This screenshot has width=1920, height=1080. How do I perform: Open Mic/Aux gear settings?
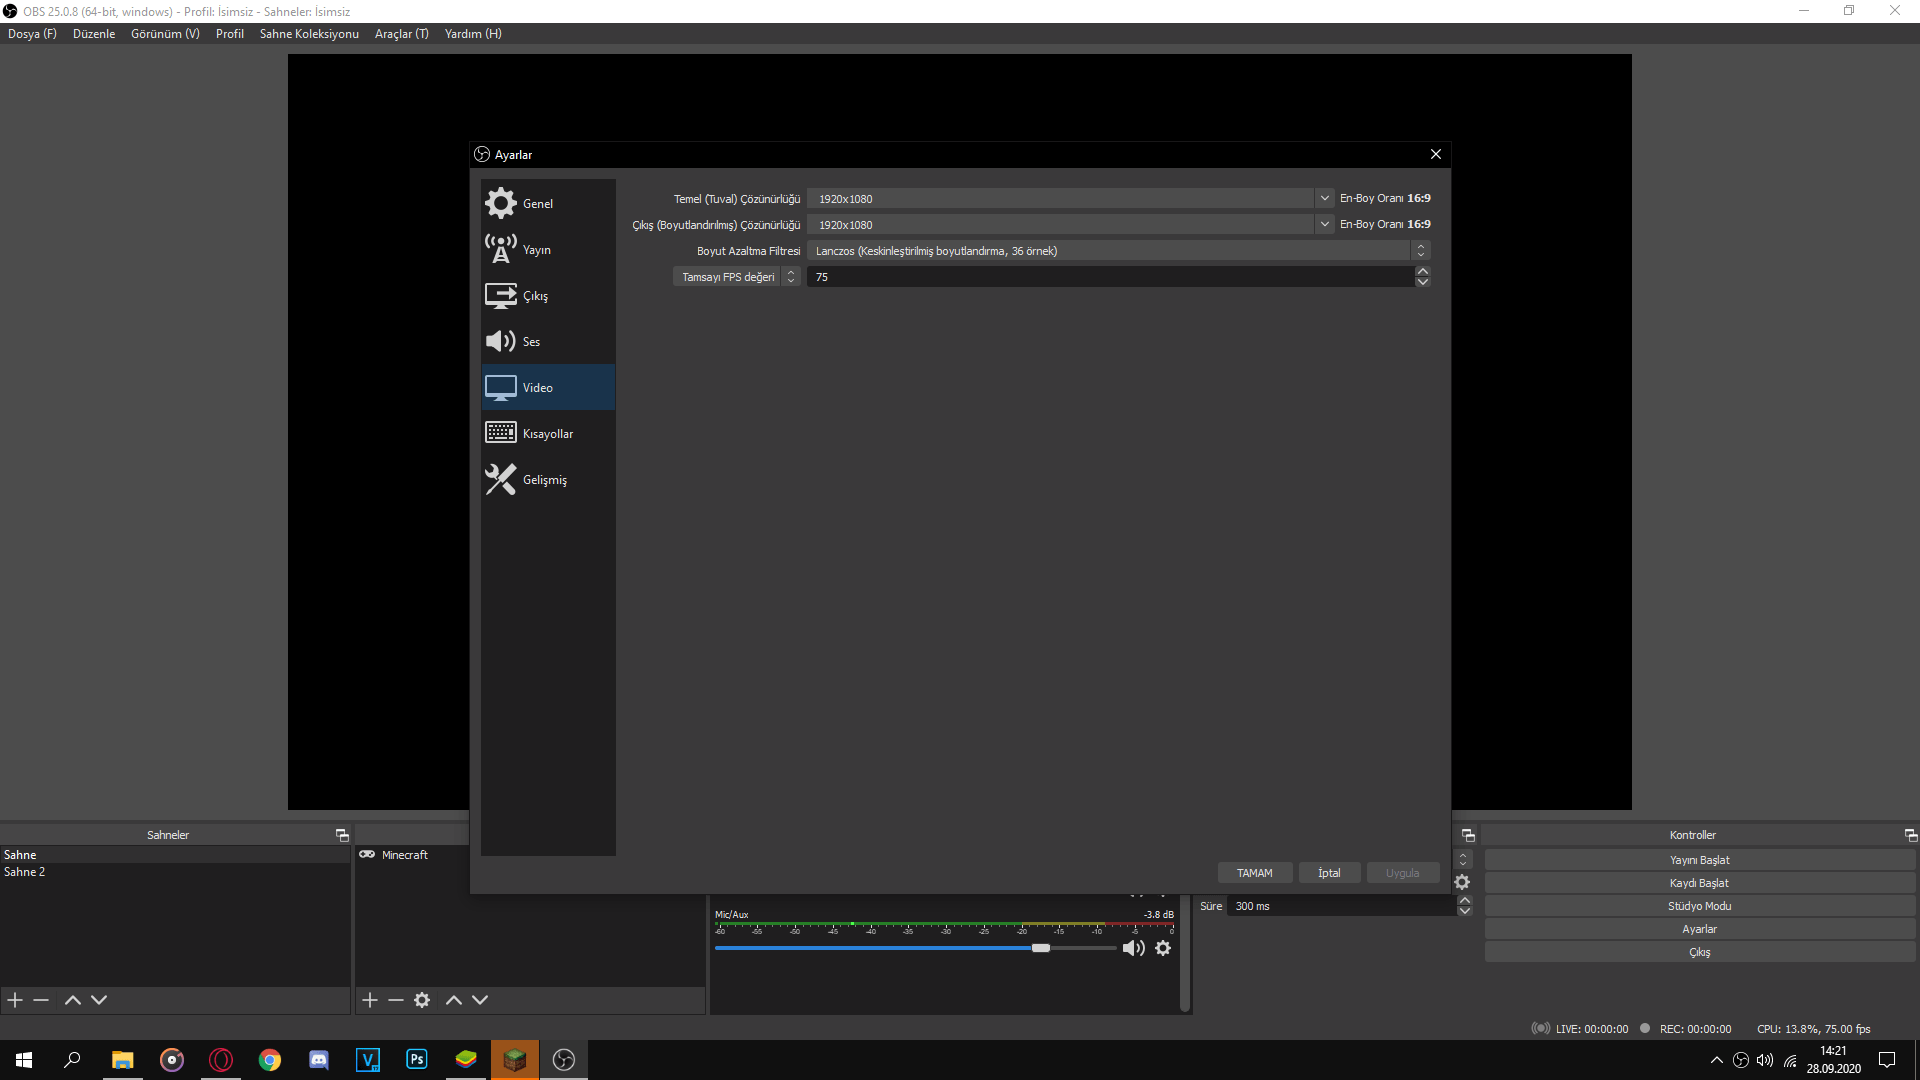tap(1163, 948)
